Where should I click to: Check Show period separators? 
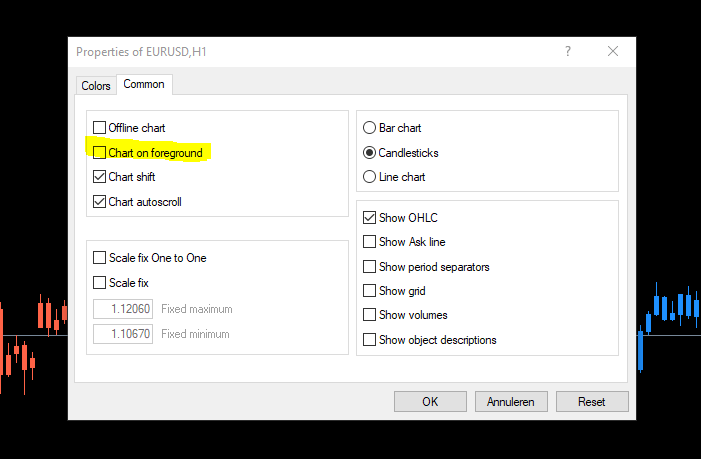point(370,267)
